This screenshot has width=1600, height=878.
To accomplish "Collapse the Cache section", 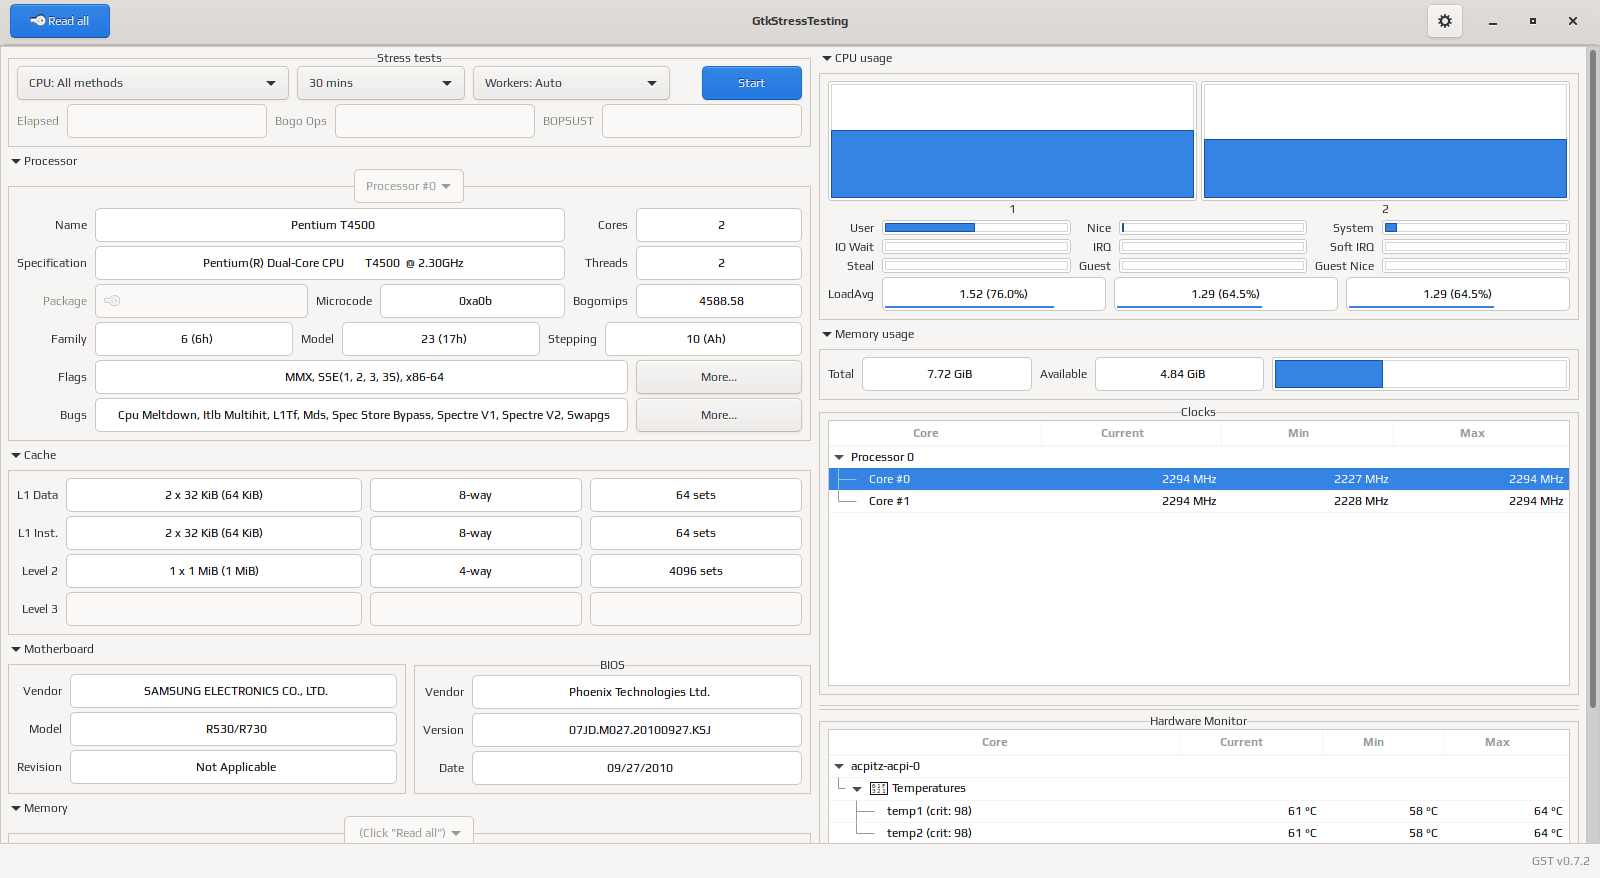I will click(16, 455).
